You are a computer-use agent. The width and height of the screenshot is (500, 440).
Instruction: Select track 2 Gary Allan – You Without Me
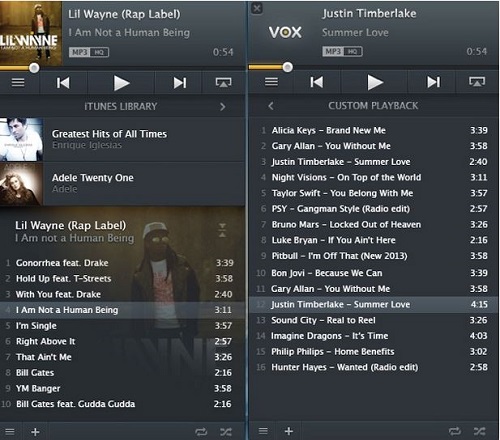374,146
